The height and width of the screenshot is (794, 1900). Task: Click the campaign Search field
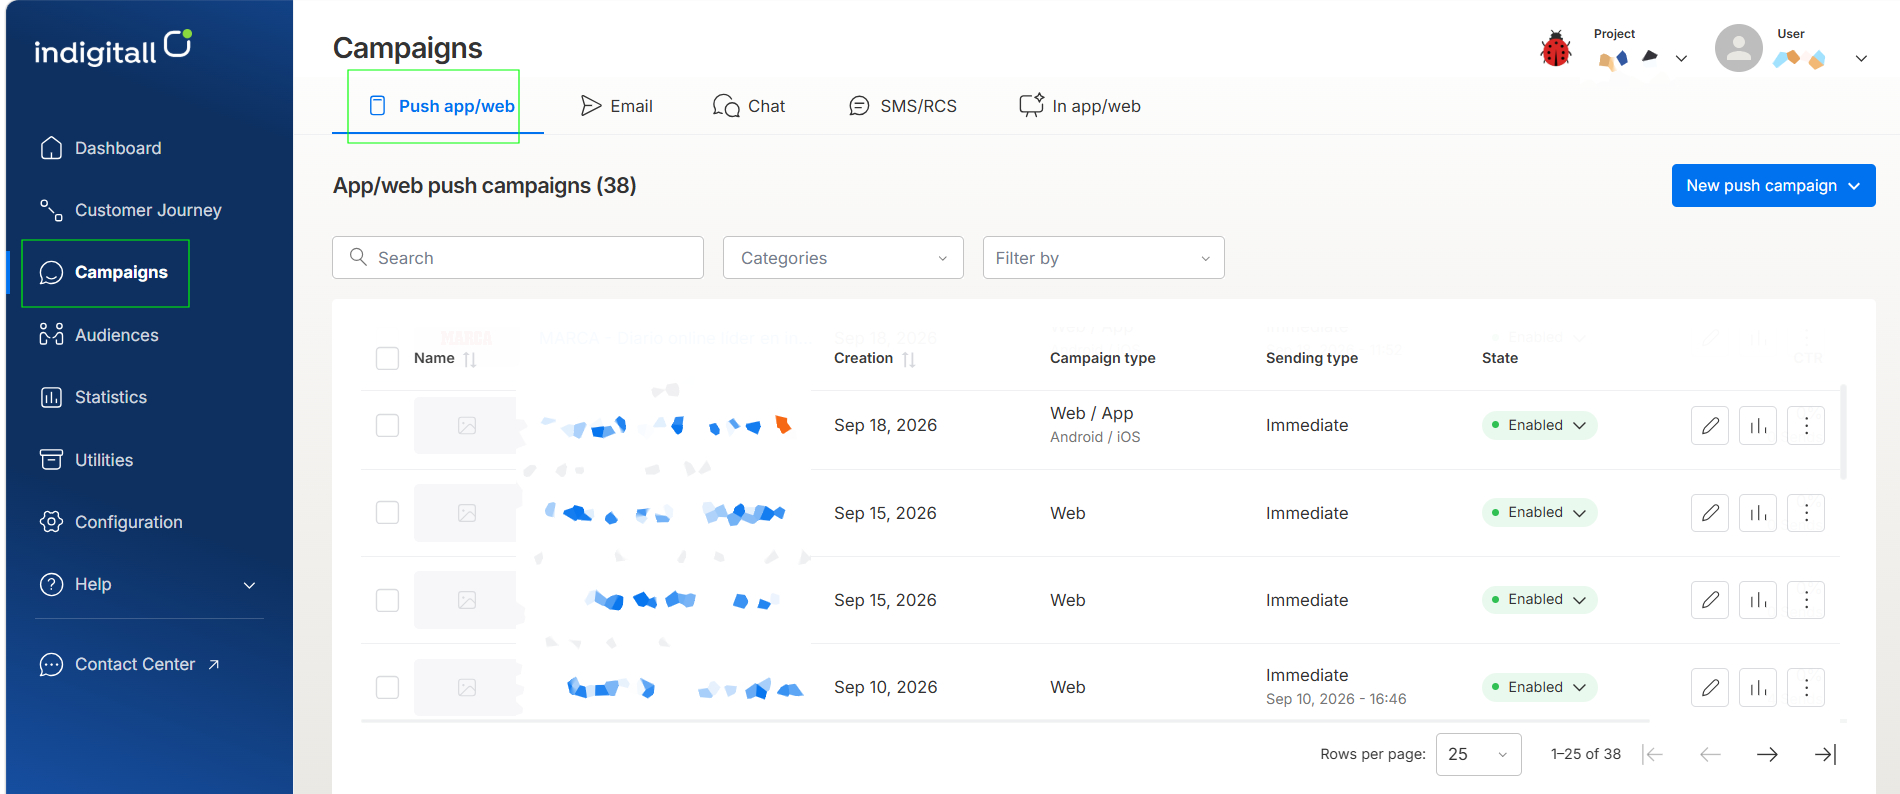(x=518, y=258)
